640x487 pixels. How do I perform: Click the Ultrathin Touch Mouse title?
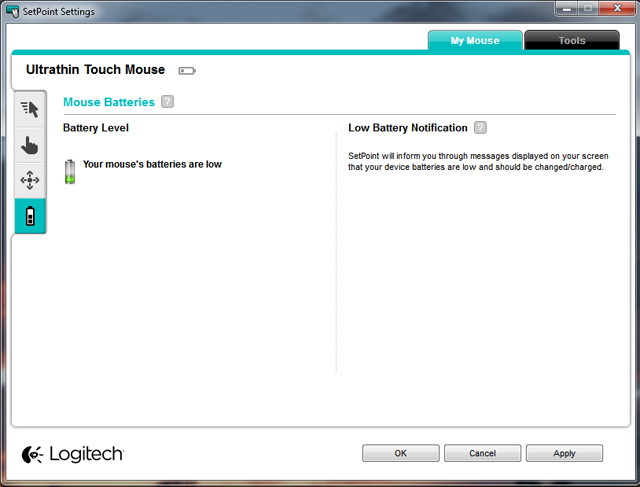96,69
